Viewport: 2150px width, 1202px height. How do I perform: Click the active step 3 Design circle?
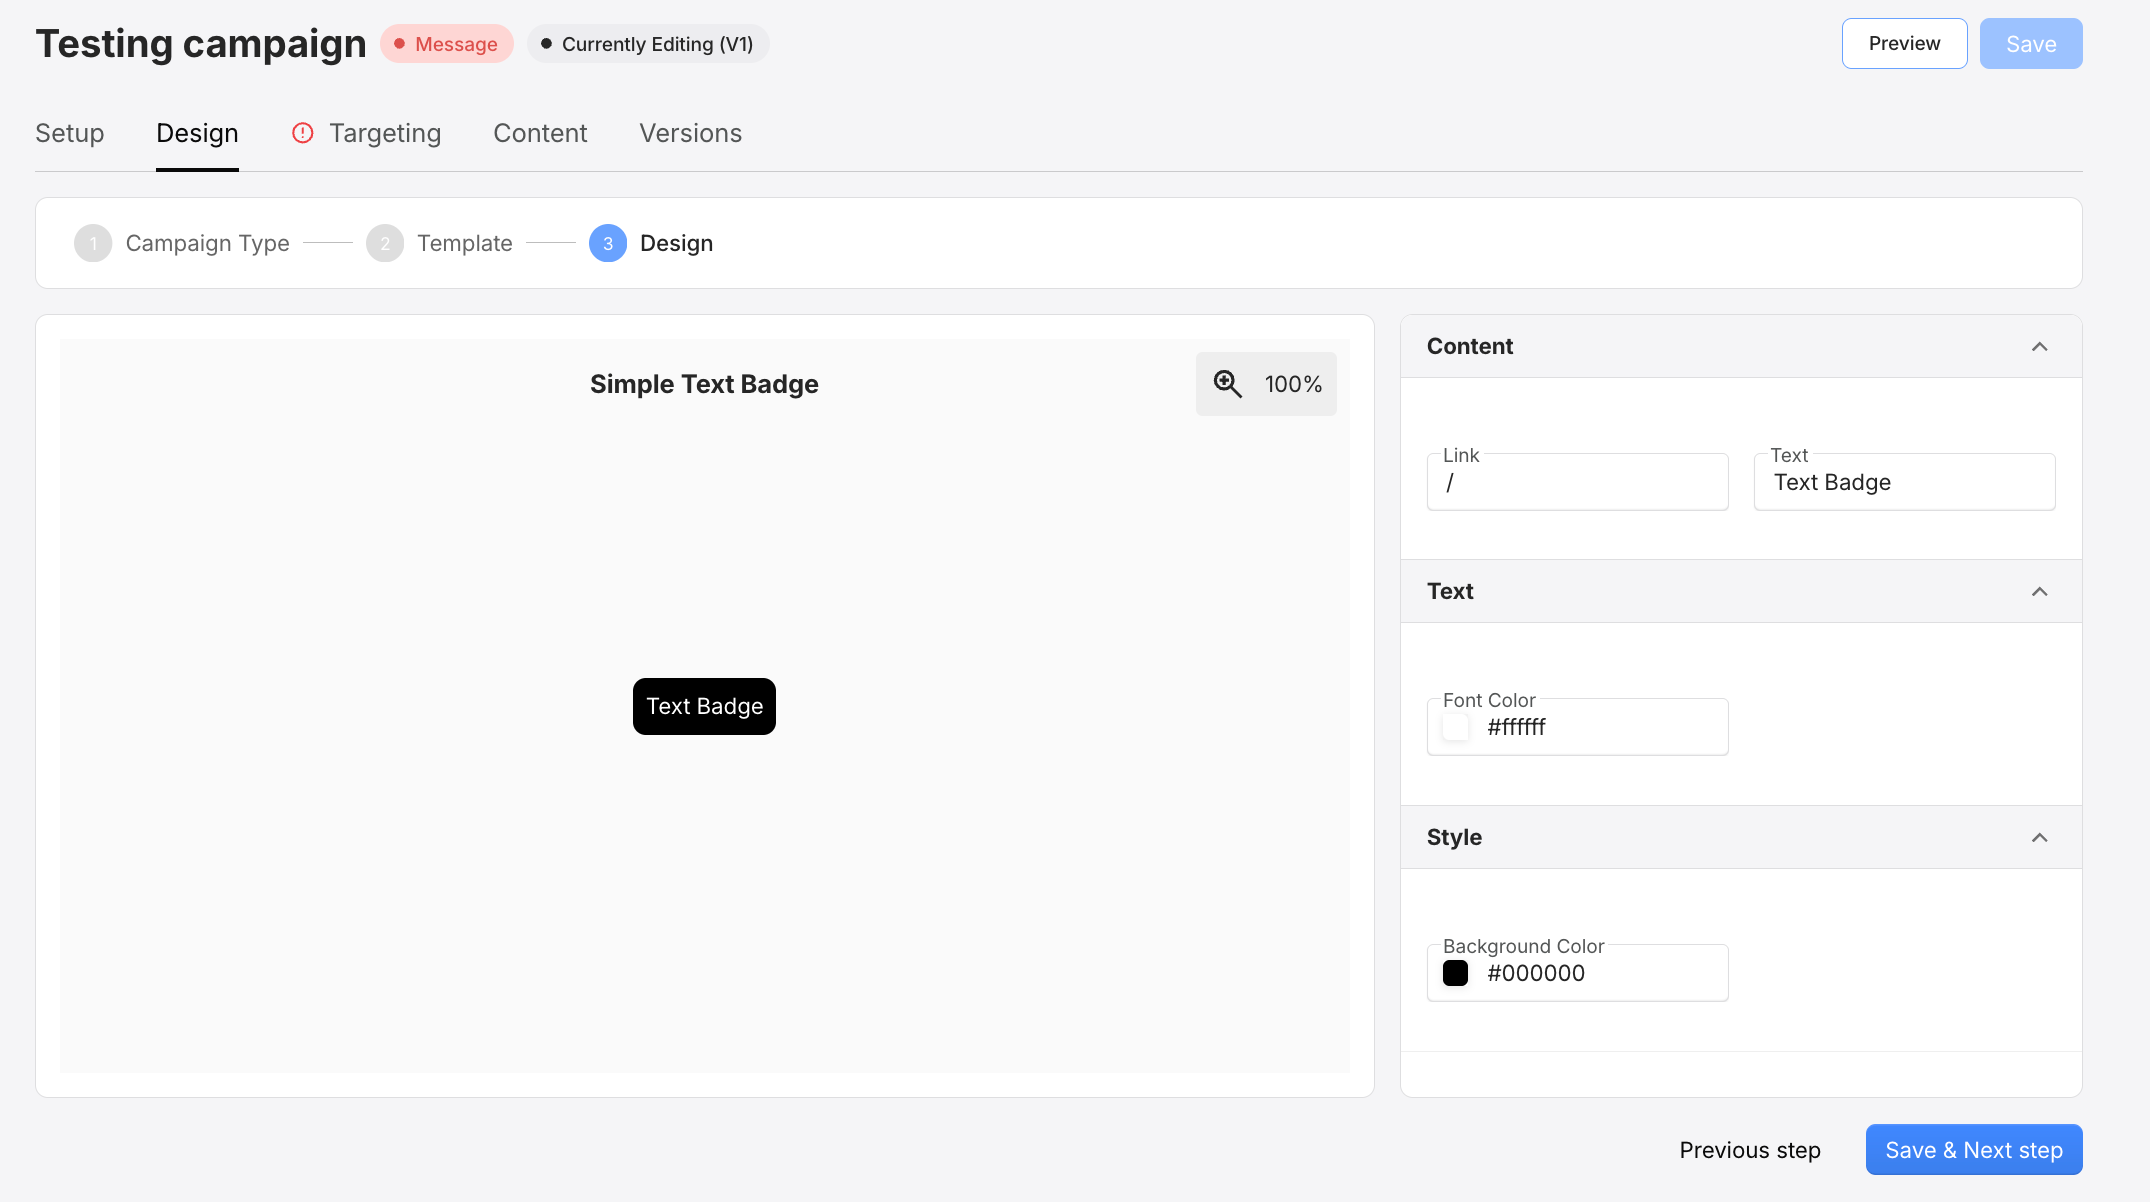[607, 243]
